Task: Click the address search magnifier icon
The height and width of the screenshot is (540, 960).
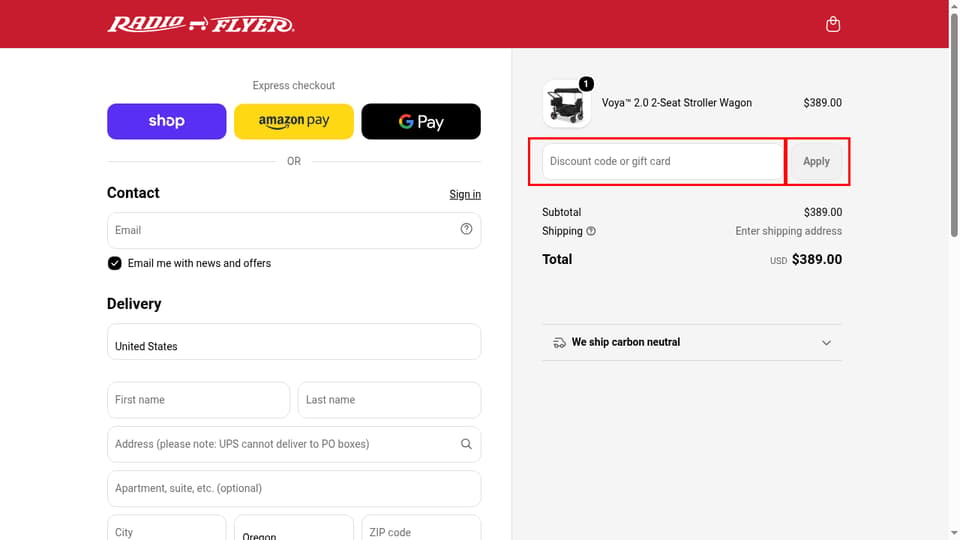Action: 466,444
